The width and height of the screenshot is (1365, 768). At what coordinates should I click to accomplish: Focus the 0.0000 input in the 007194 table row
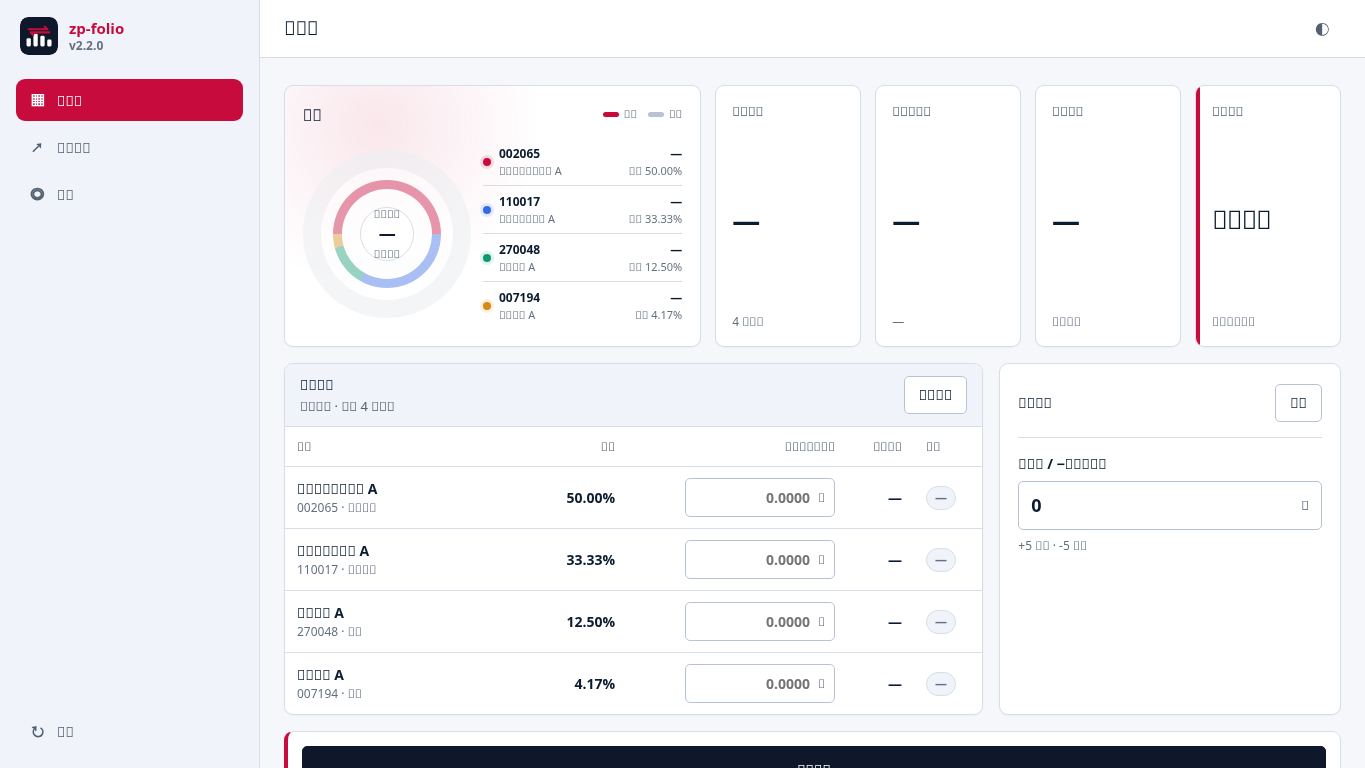pos(760,684)
